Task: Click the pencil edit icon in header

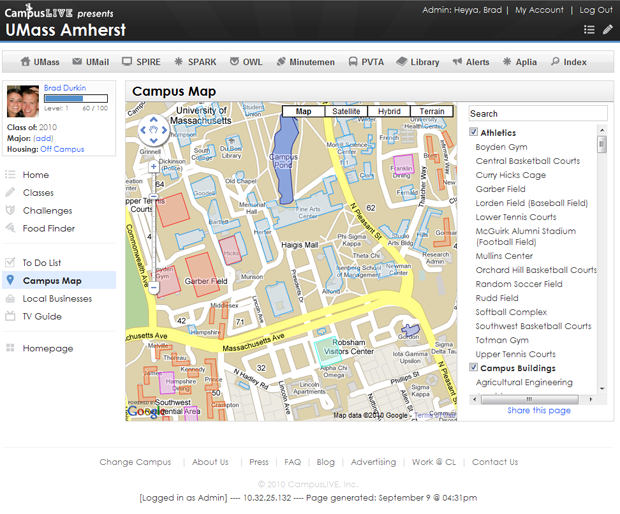Action: click(x=607, y=30)
